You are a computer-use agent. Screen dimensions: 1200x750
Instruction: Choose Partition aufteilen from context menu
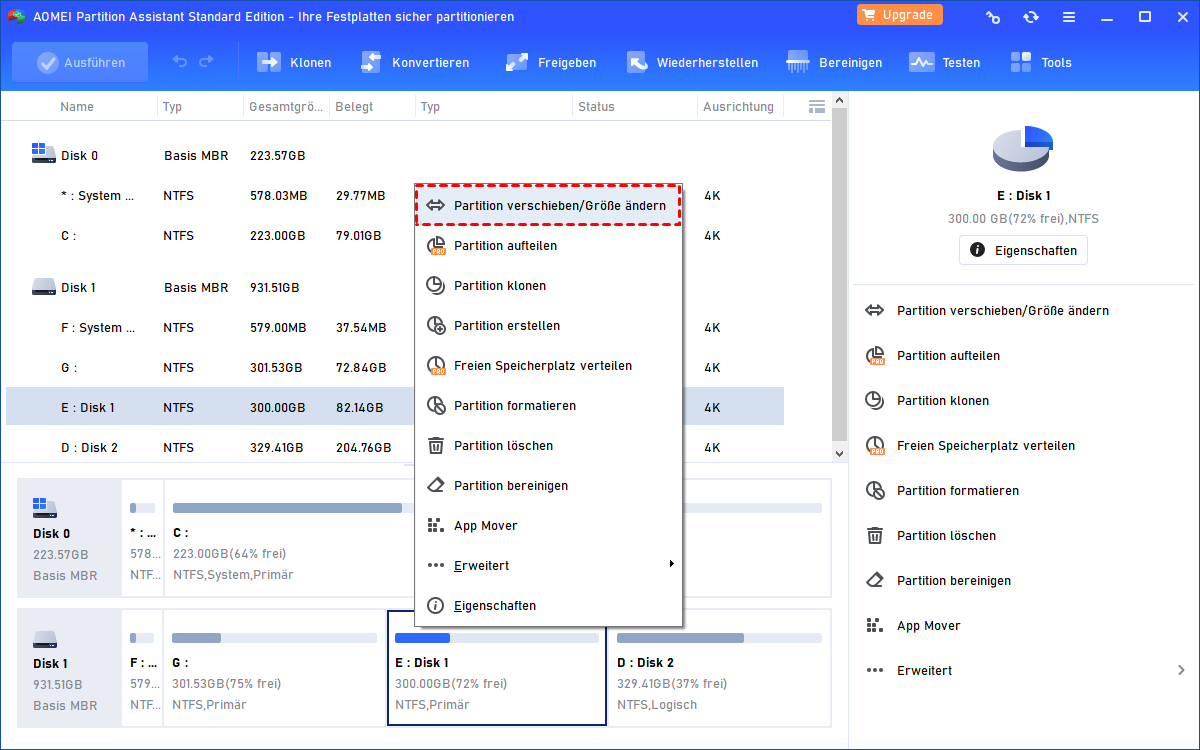pyautogui.click(x=548, y=245)
